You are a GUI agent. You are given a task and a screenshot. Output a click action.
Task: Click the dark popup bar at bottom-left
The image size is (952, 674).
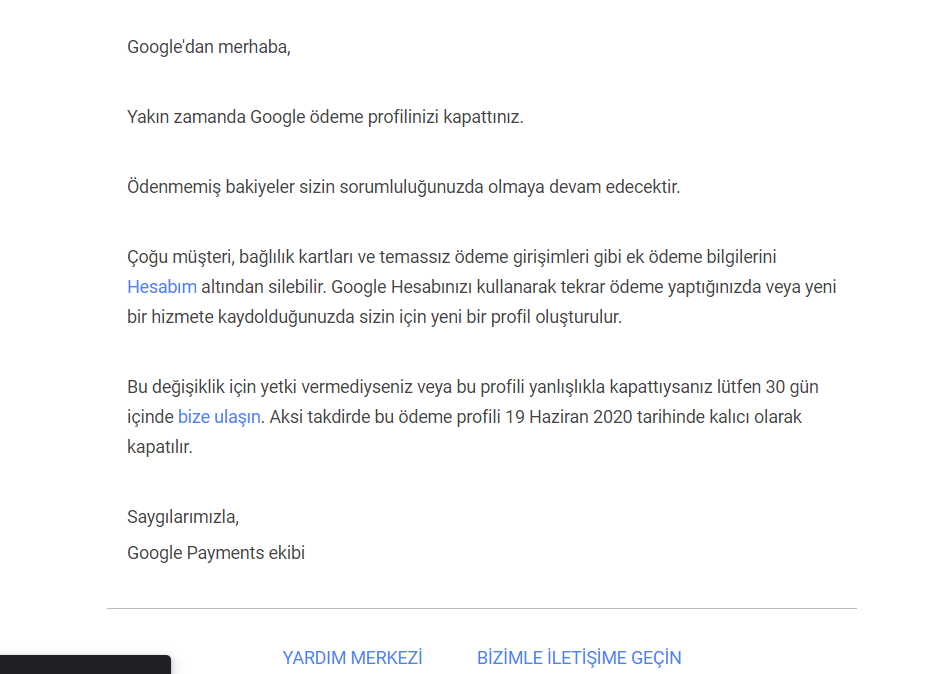pyautogui.click(x=85, y=665)
